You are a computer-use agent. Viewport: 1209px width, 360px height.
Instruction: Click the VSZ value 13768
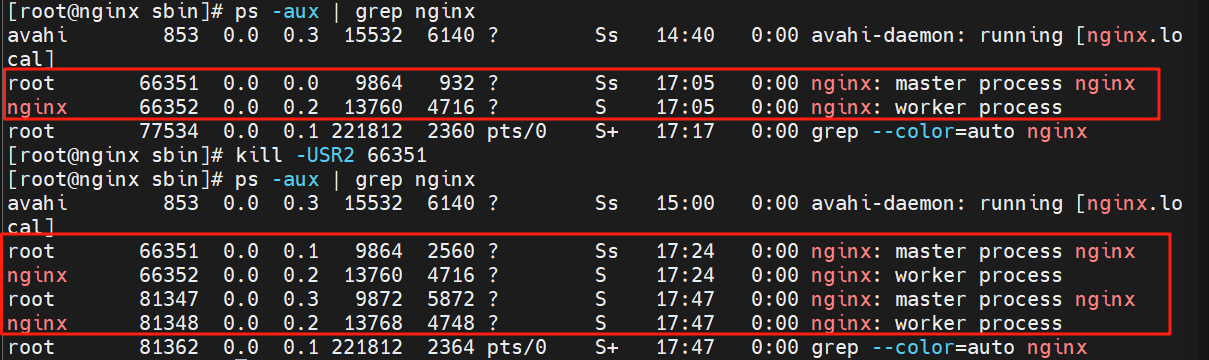click(372, 323)
